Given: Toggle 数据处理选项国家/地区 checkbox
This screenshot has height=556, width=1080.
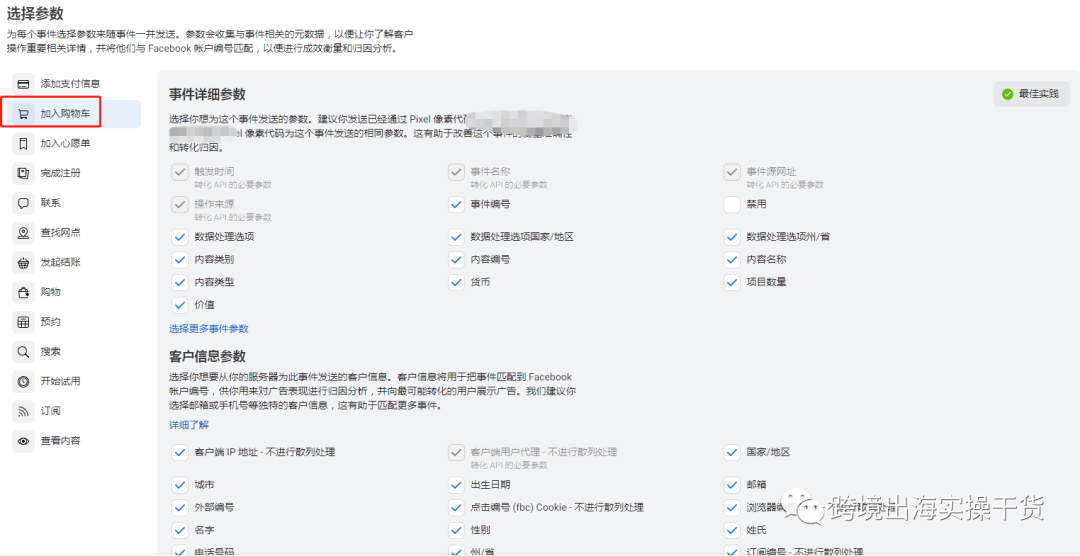Looking at the screenshot, I should coord(456,237).
